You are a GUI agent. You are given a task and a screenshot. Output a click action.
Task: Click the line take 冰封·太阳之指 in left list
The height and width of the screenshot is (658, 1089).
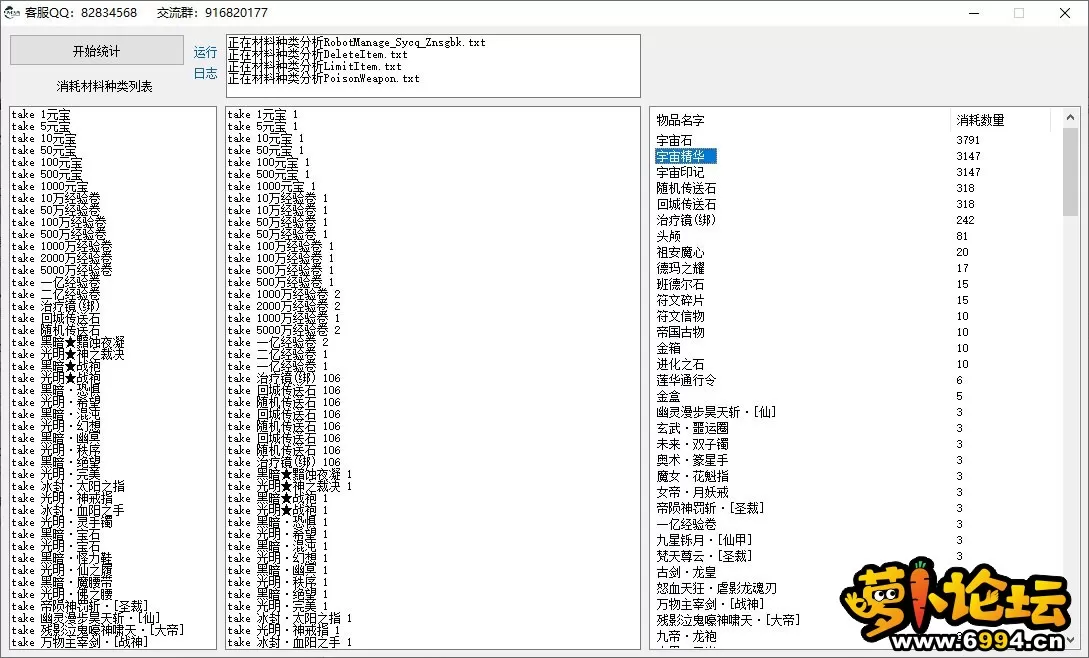[x=68, y=486]
